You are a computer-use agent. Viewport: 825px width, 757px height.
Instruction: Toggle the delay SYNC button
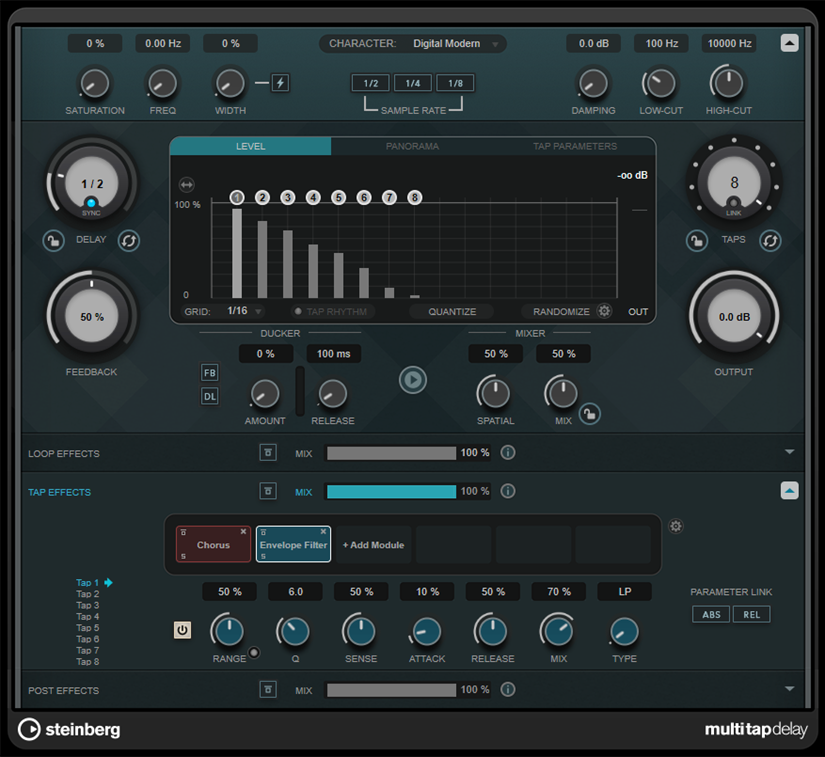point(91,203)
